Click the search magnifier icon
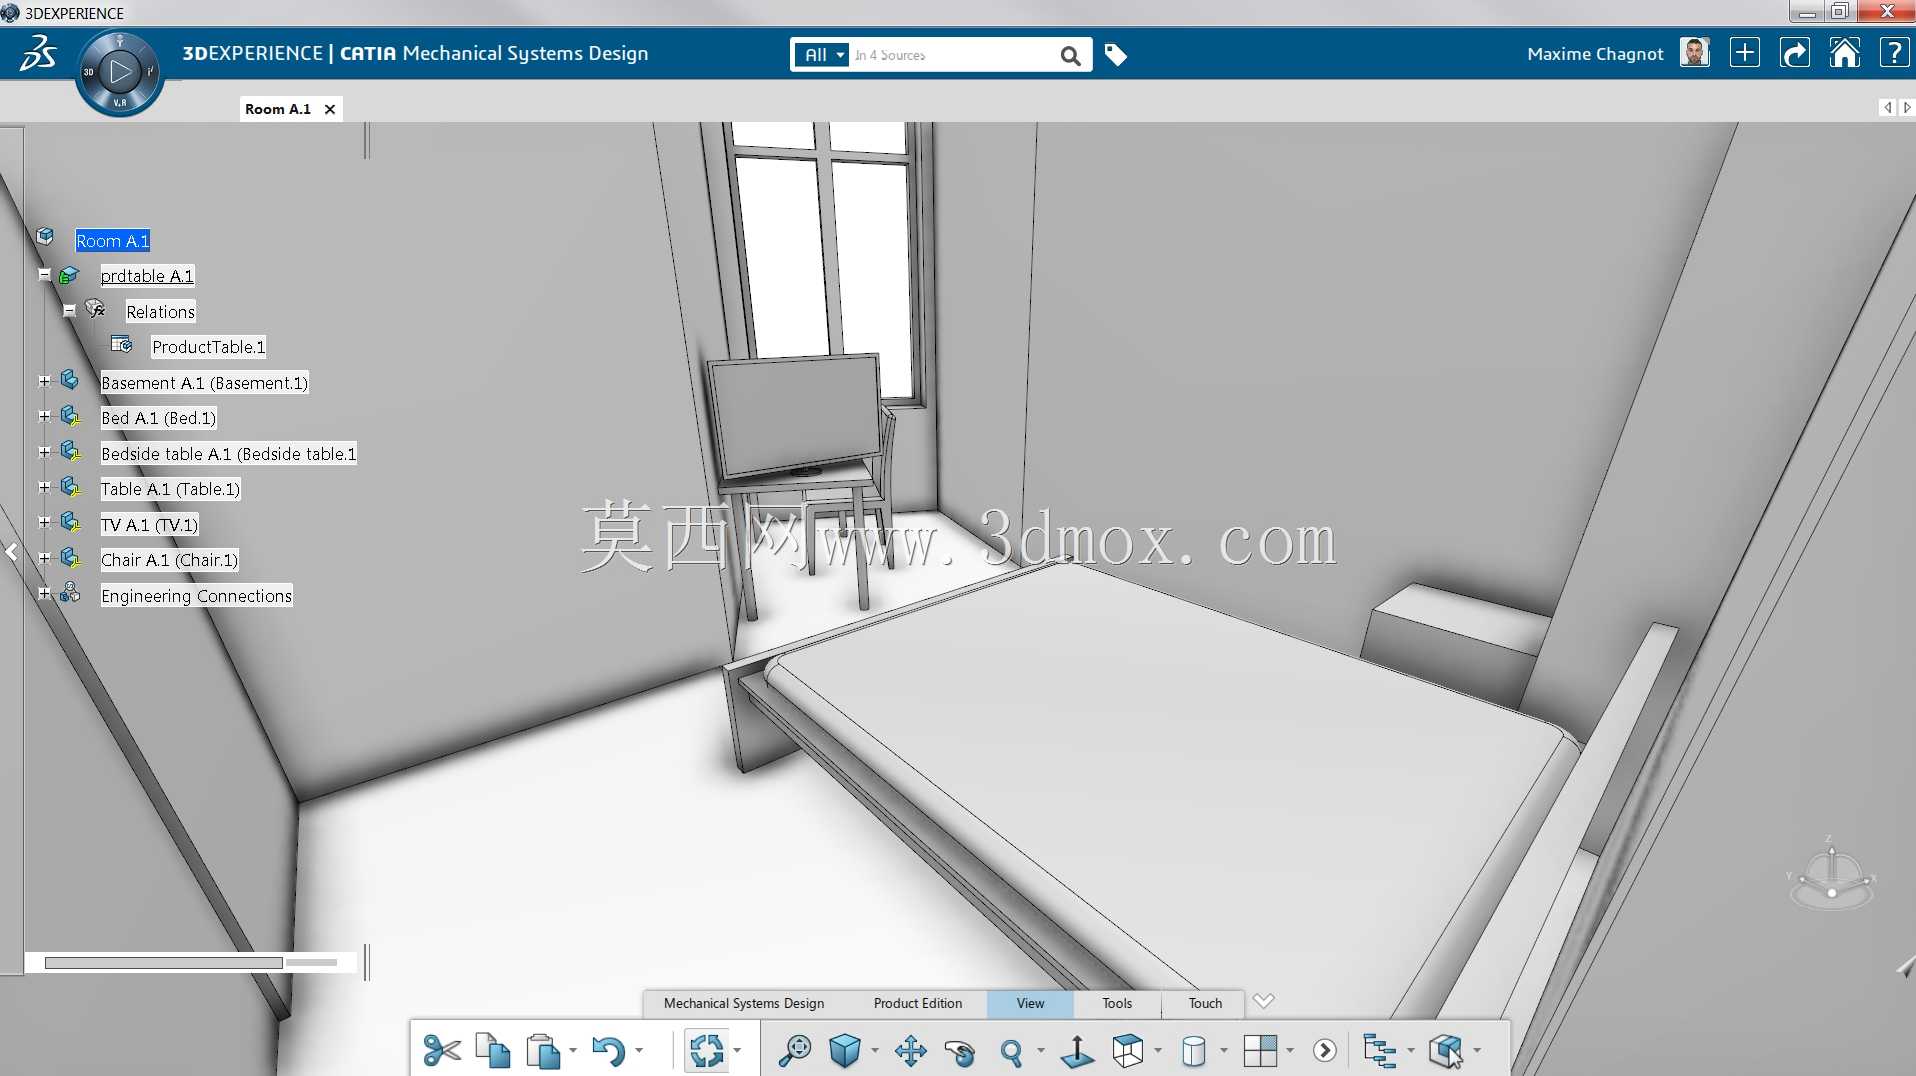The height and width of the screenshot is (1076, 1916). click(1070, 56)
